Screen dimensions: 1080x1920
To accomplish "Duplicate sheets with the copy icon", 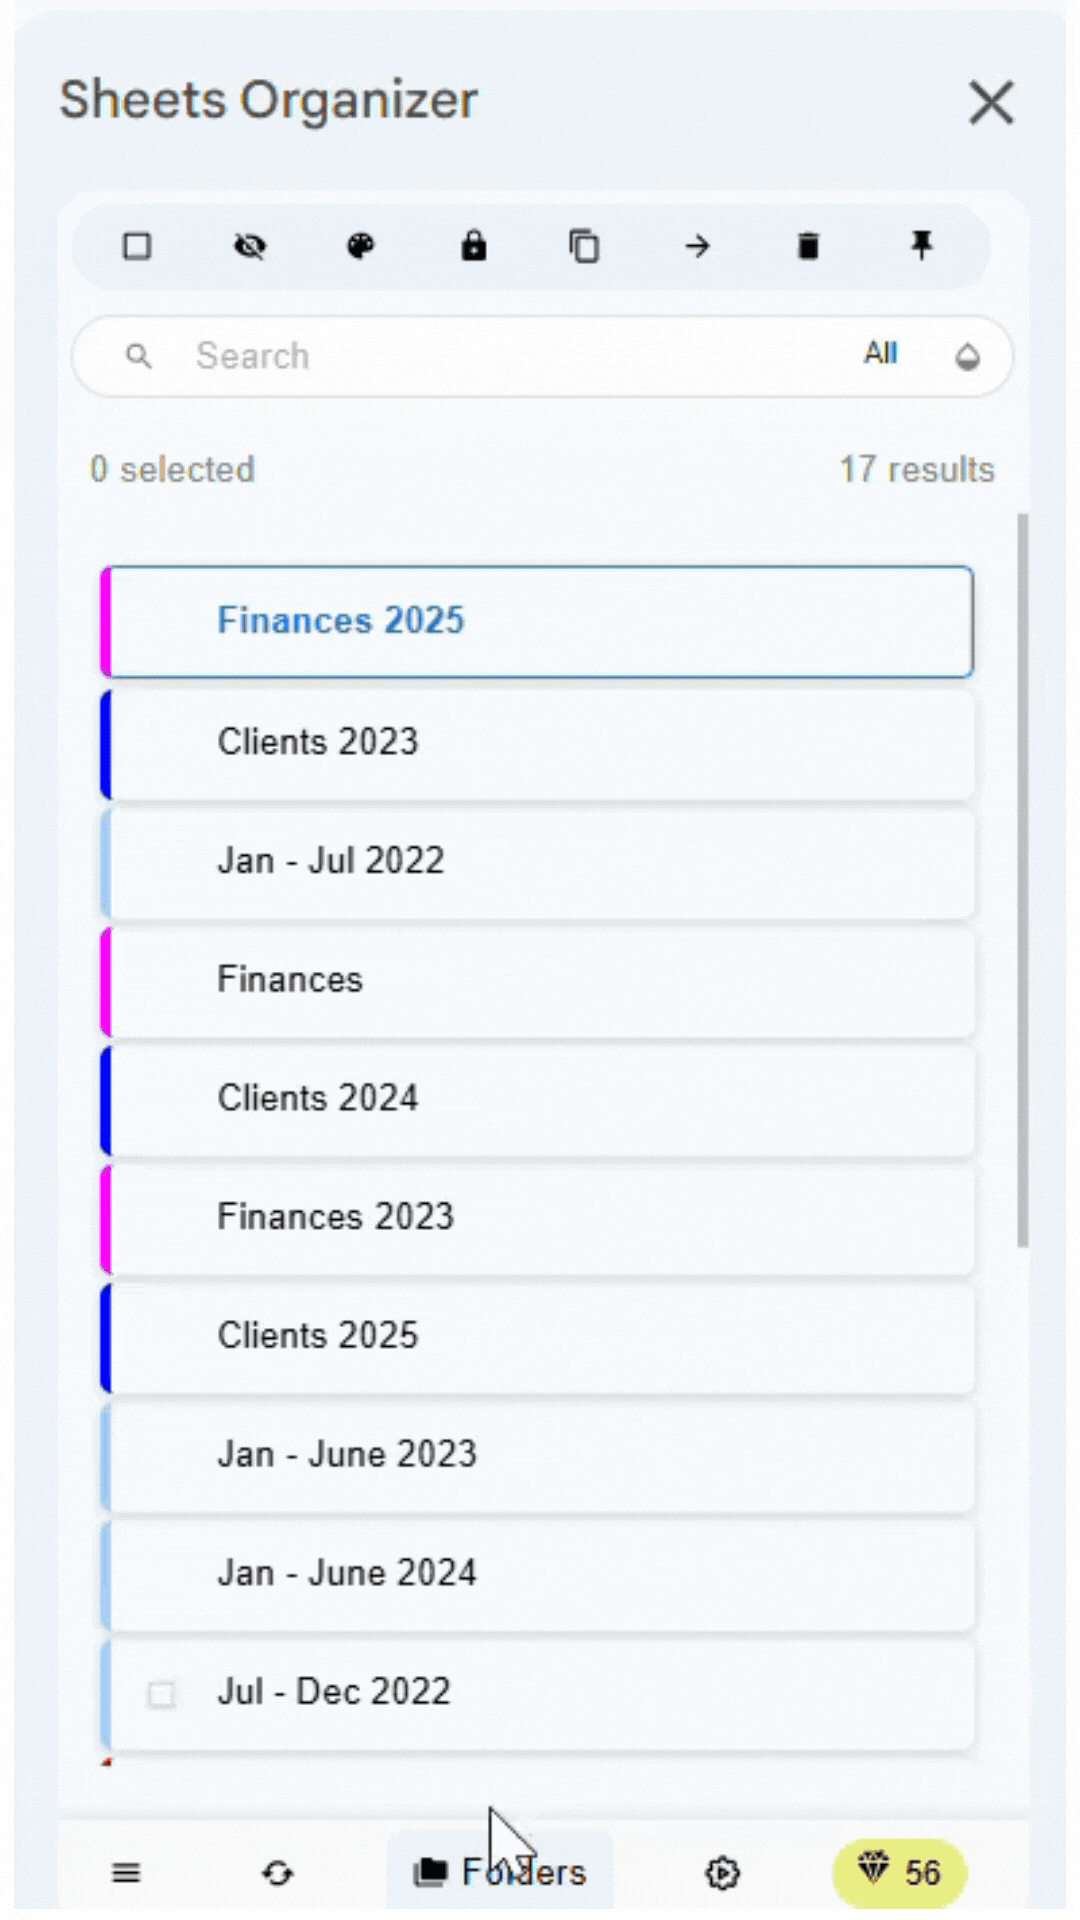I will point(585,246).
